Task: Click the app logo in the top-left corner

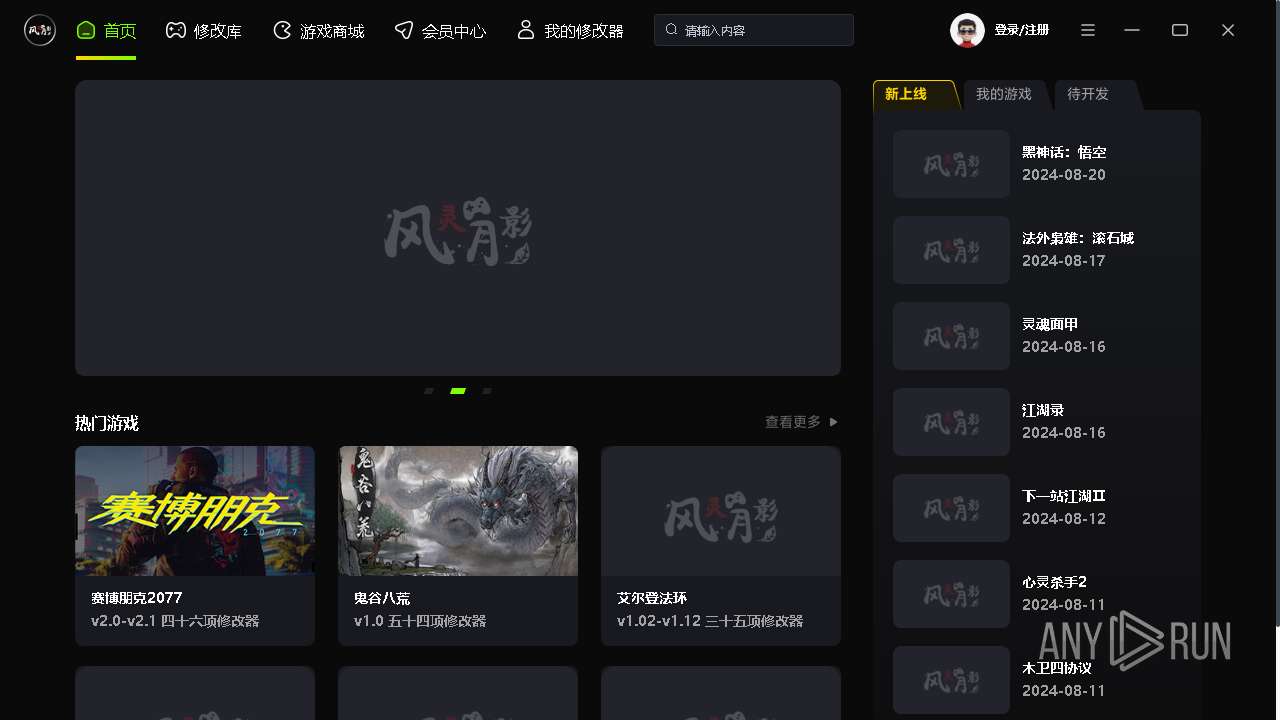Action: 40,30
